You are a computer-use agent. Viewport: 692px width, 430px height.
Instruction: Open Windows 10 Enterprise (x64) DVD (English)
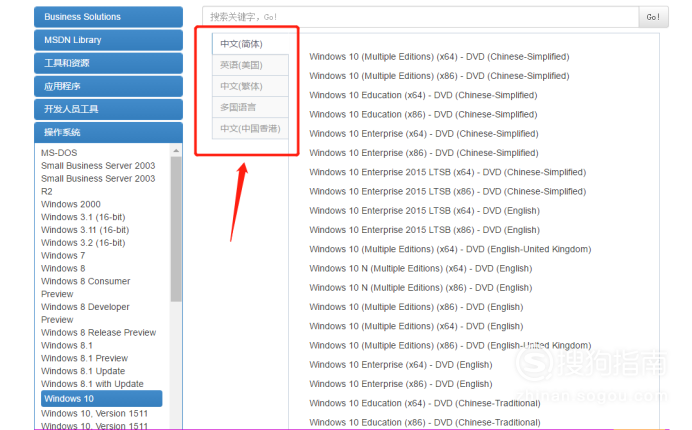click(x=401, y=365)
